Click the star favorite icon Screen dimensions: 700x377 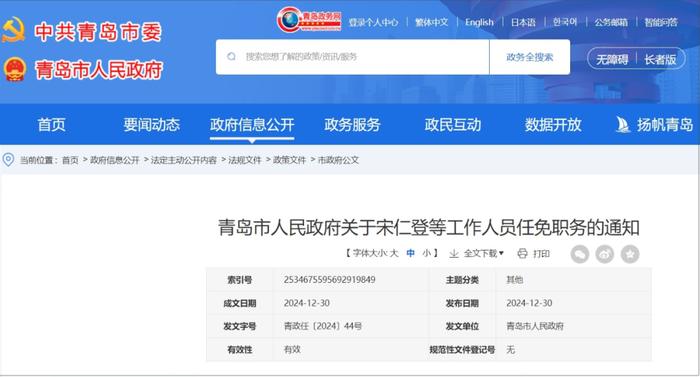(630, 254)
